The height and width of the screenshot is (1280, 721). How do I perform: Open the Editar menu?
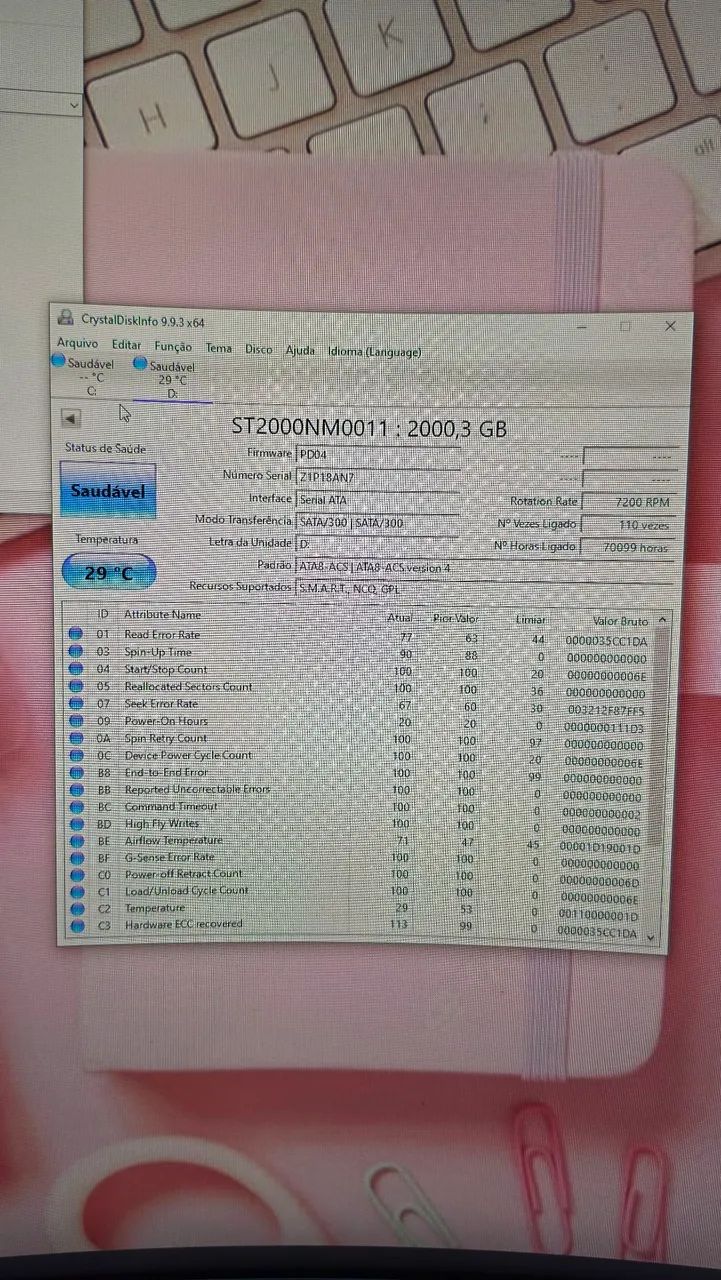[x=126, y=345]
